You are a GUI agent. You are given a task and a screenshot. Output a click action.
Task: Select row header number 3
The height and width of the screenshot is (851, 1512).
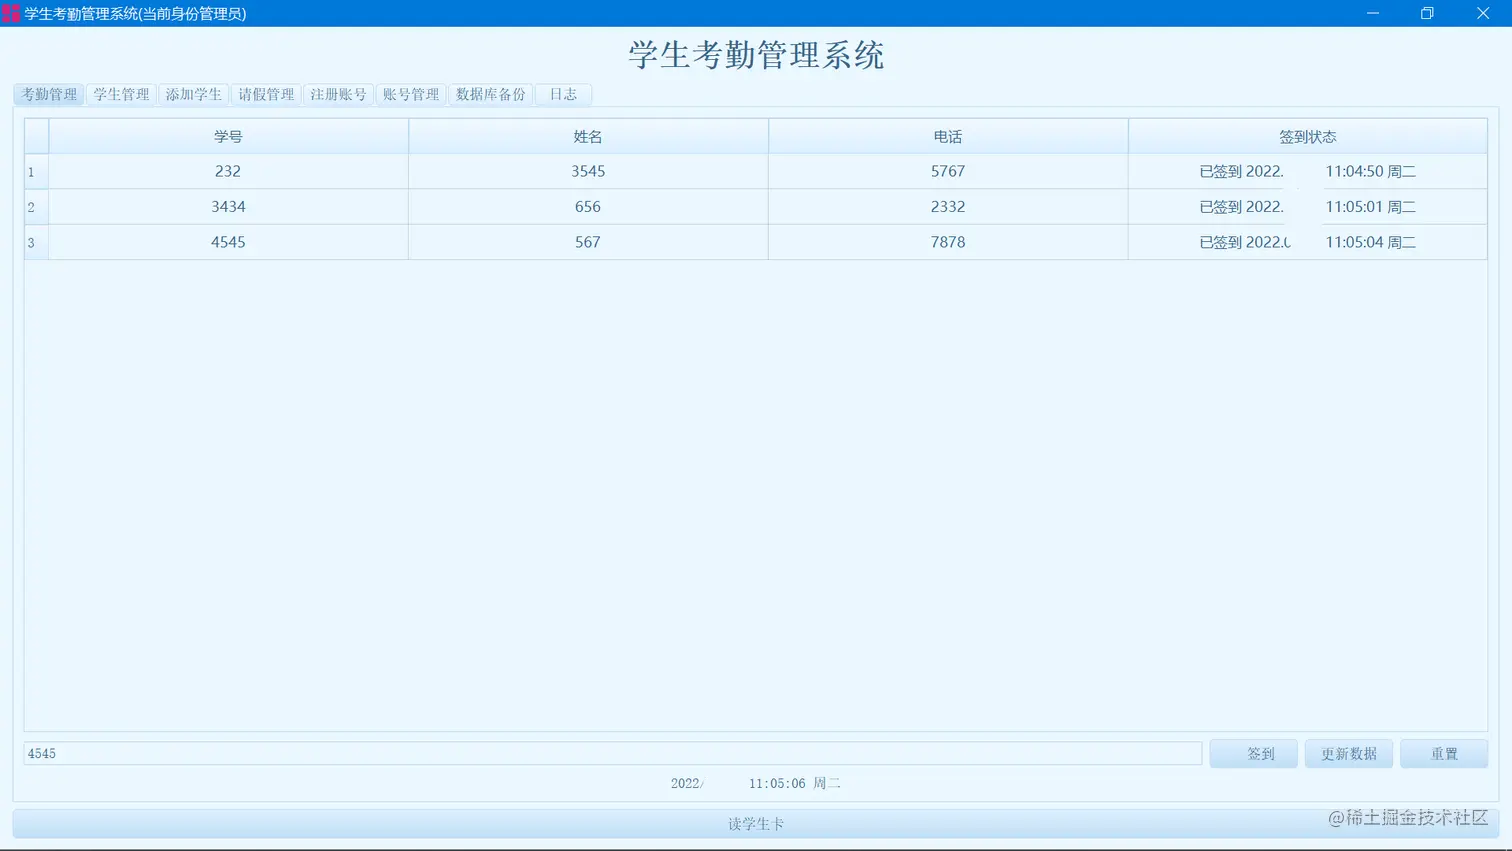click(36, 242)
